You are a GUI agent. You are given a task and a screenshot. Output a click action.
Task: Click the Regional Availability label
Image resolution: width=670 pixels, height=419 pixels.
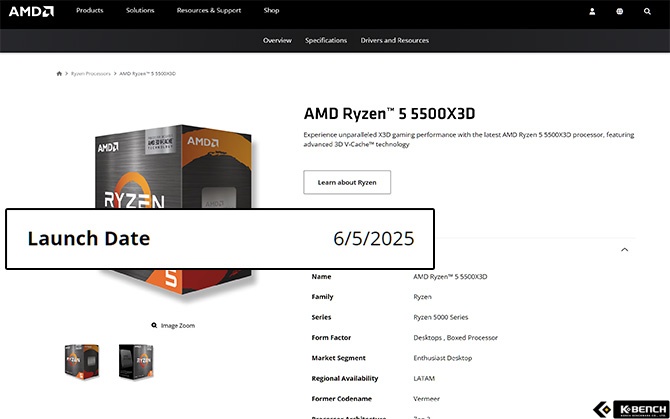tap(345, 378)
